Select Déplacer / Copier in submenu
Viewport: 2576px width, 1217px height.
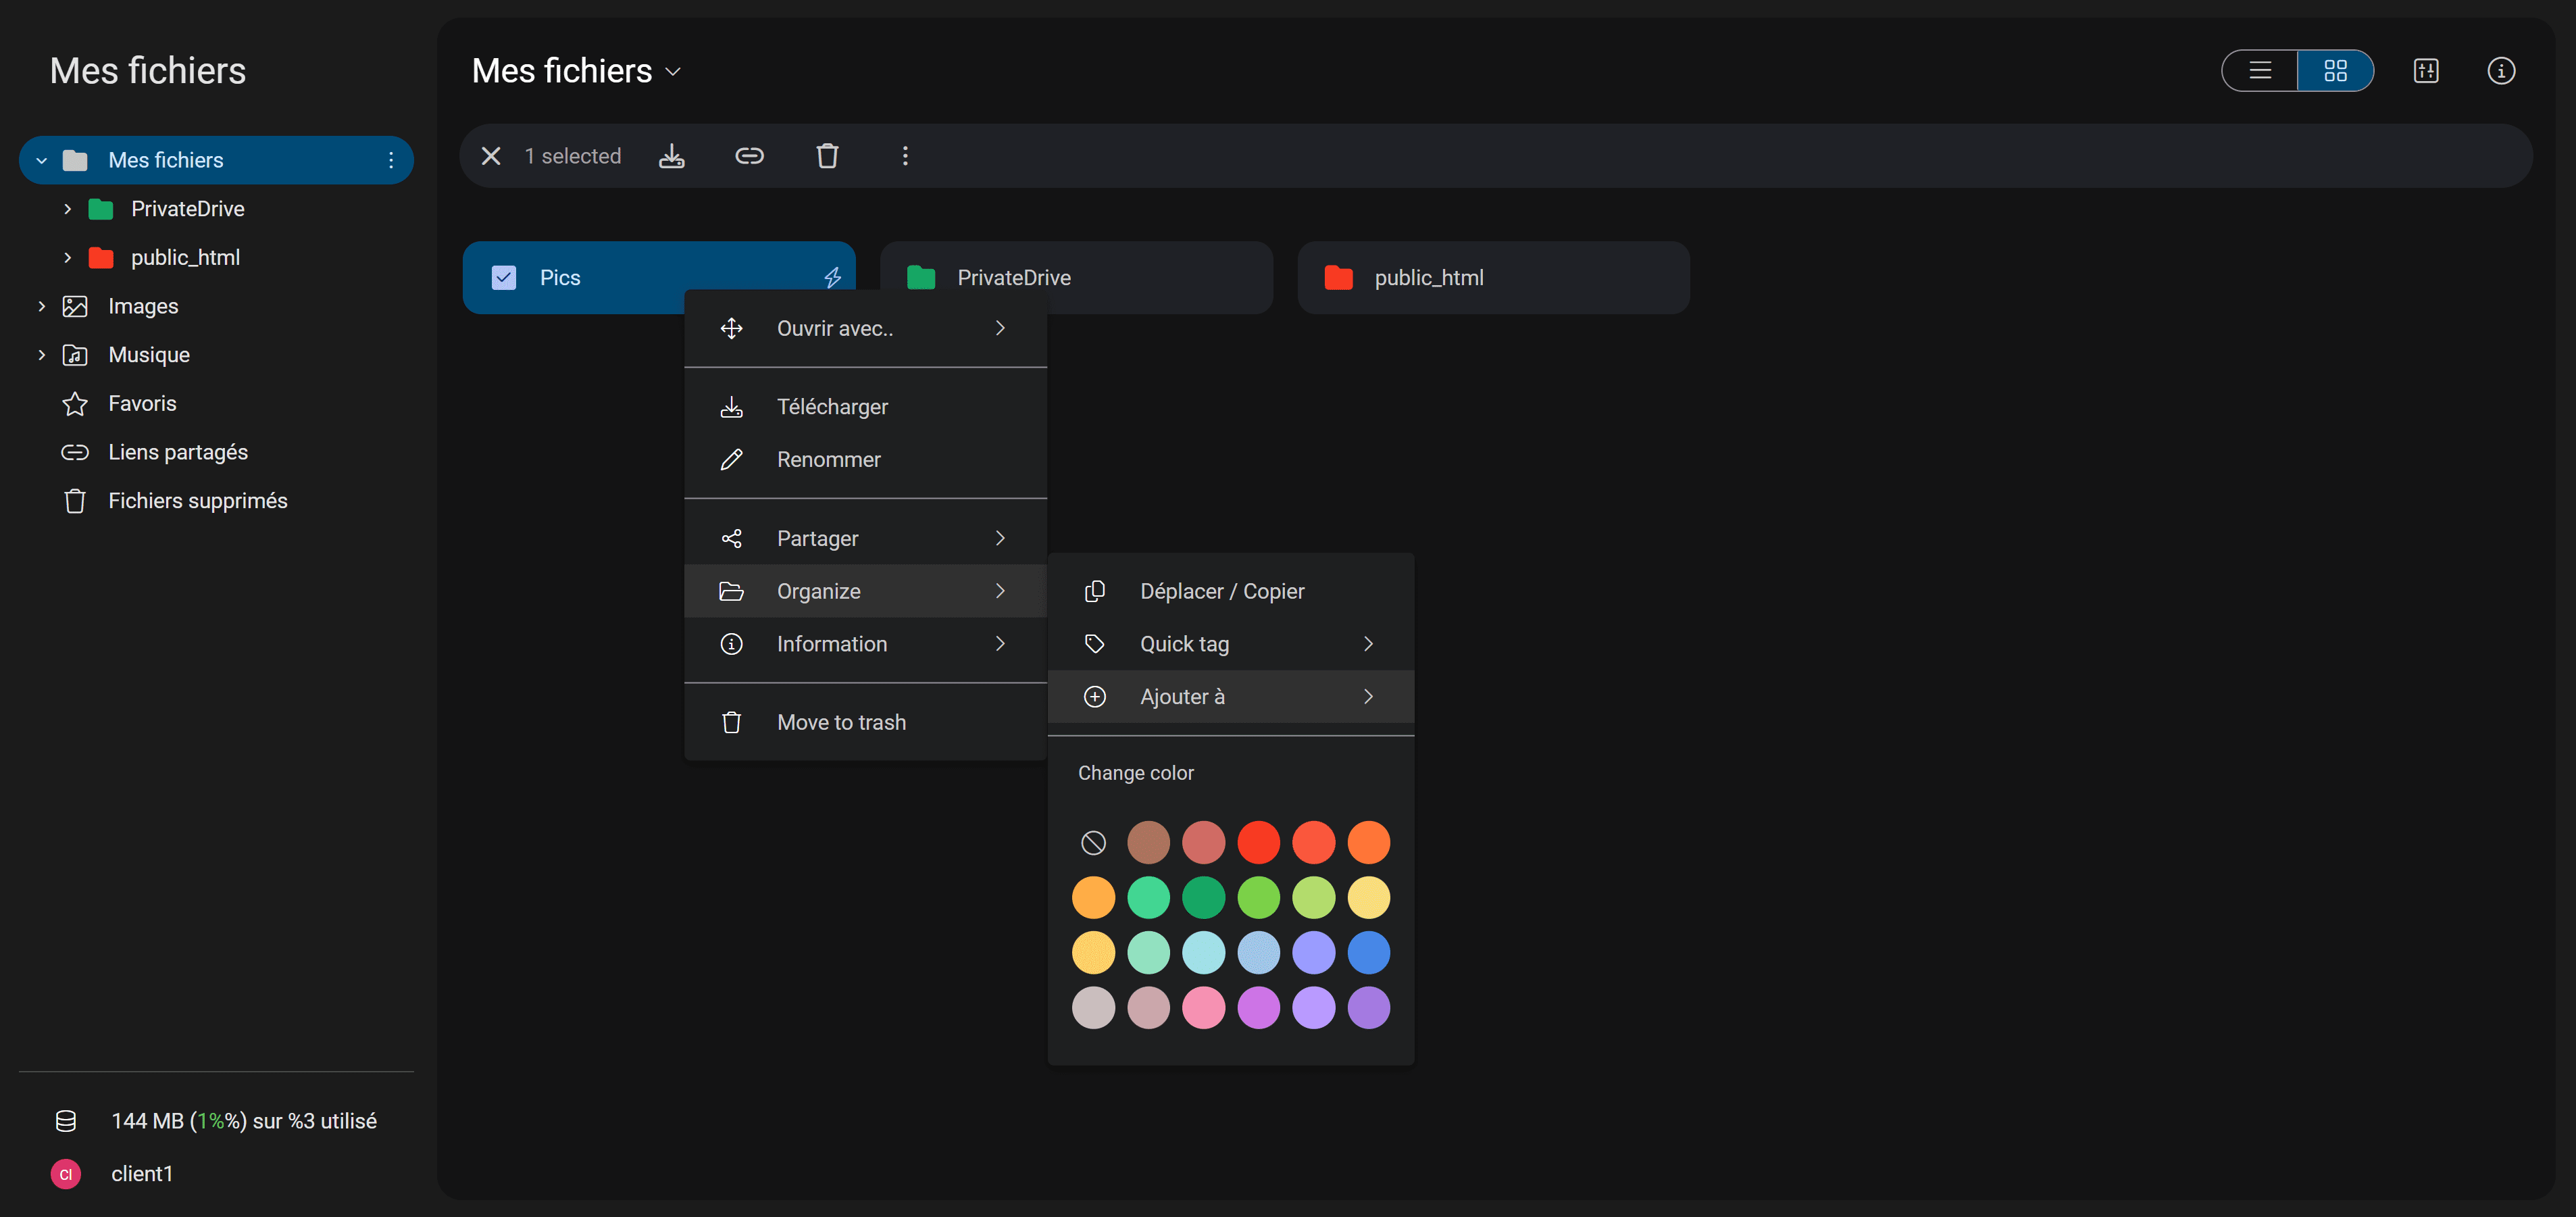pos(1221,591)
